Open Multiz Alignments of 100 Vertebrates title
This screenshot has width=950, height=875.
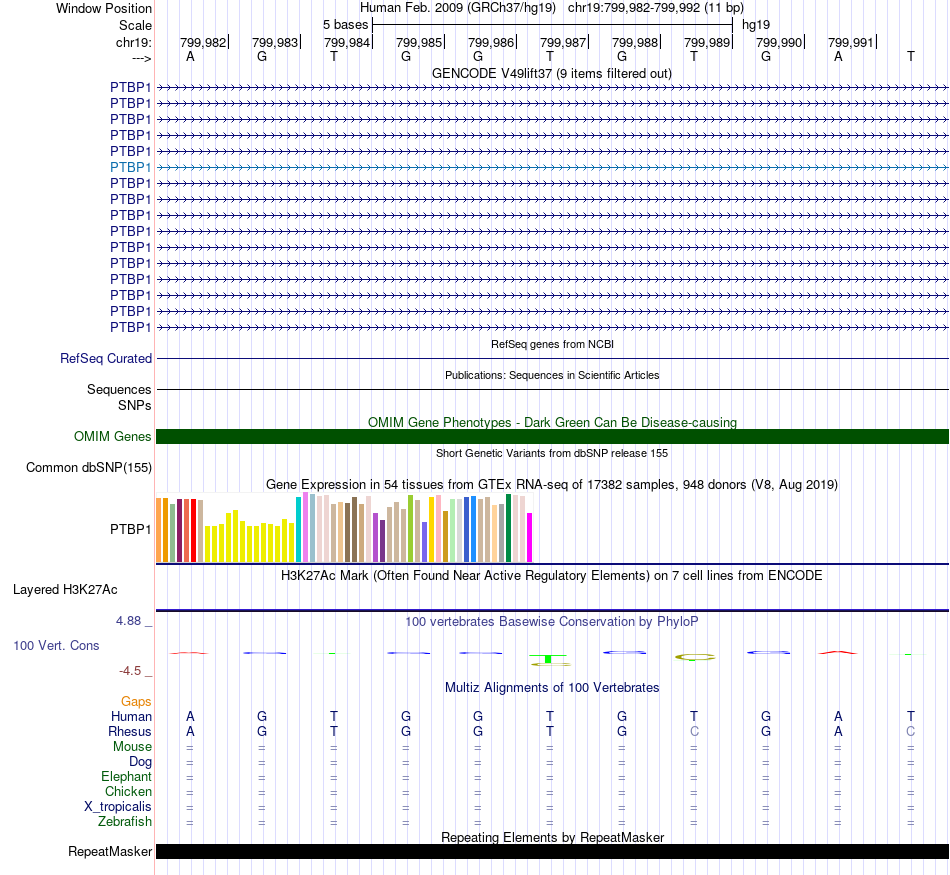[552, 688]
